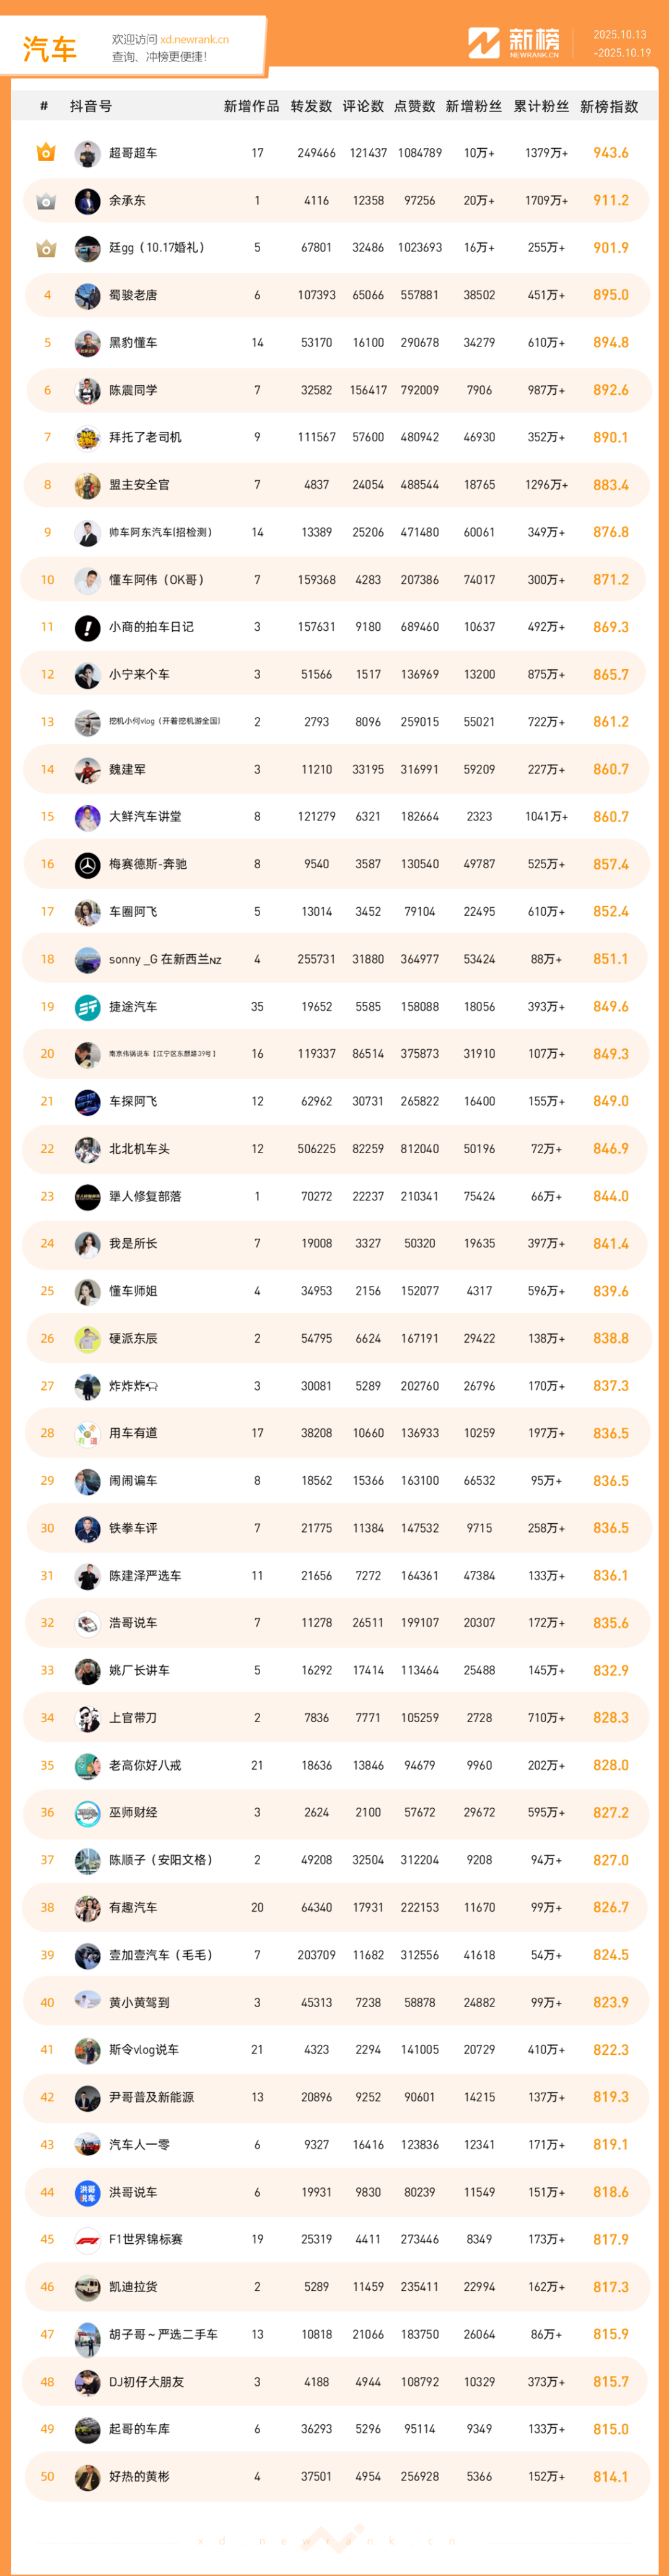Click the bronze crown on third row
The height and width of the screenshot is (2576, 669).
pyautogui.click(x=46, y=248)
